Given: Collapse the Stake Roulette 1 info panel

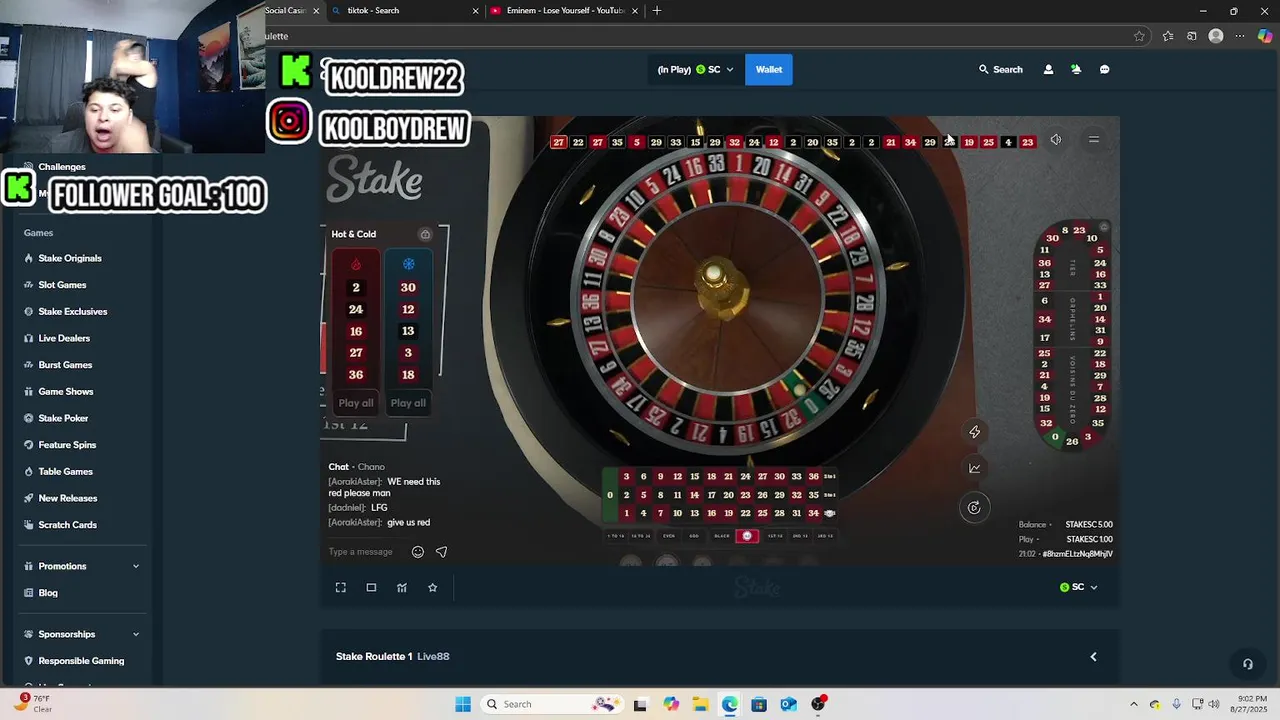Looking at the screenshot, I should (1093, 657).
